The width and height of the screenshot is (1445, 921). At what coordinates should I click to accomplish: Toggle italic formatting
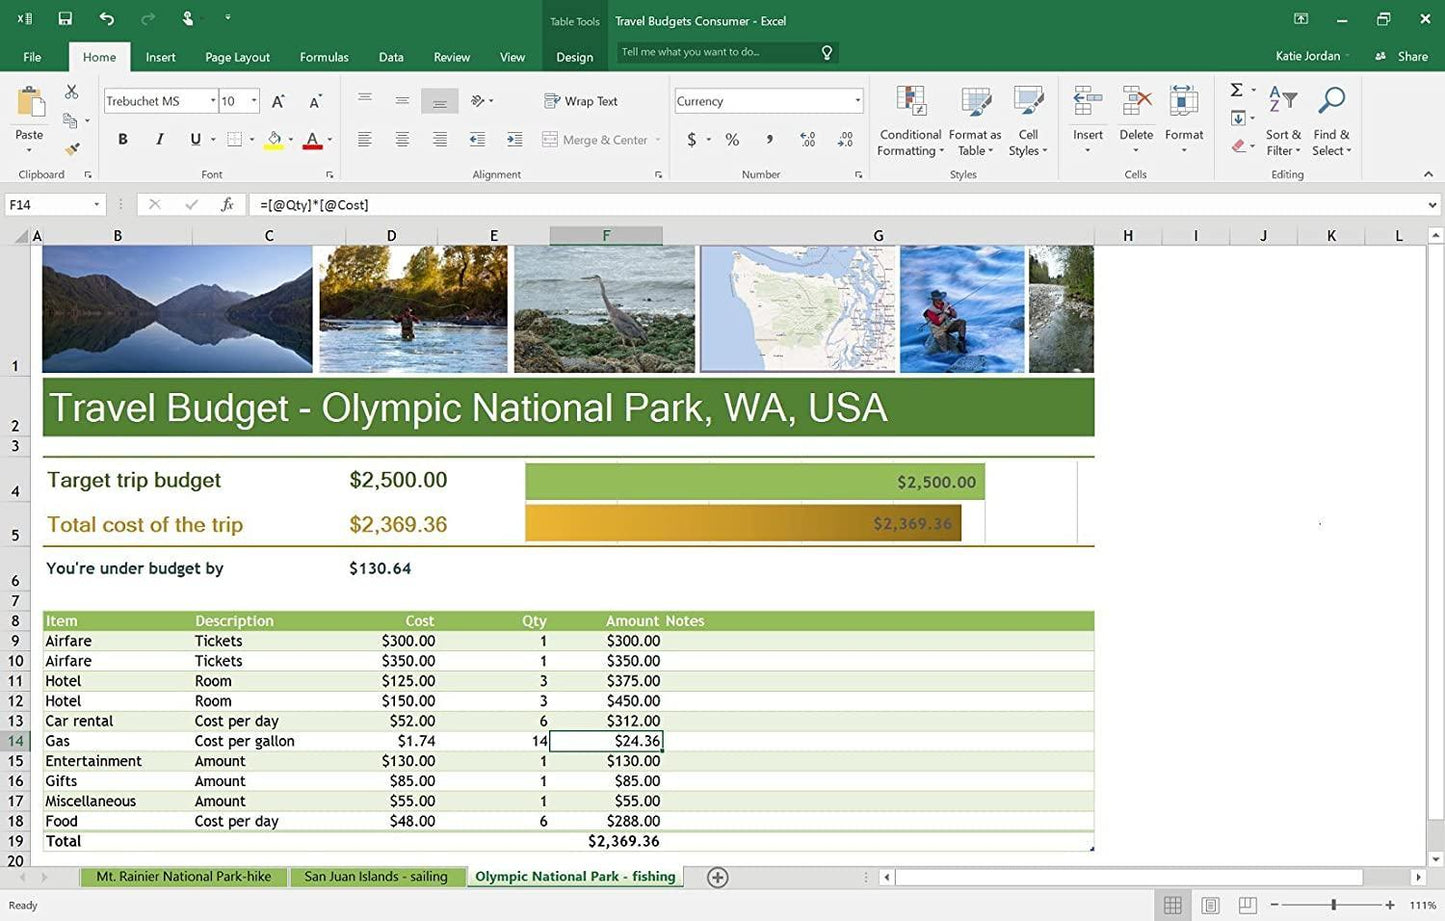tap(159, 139)
